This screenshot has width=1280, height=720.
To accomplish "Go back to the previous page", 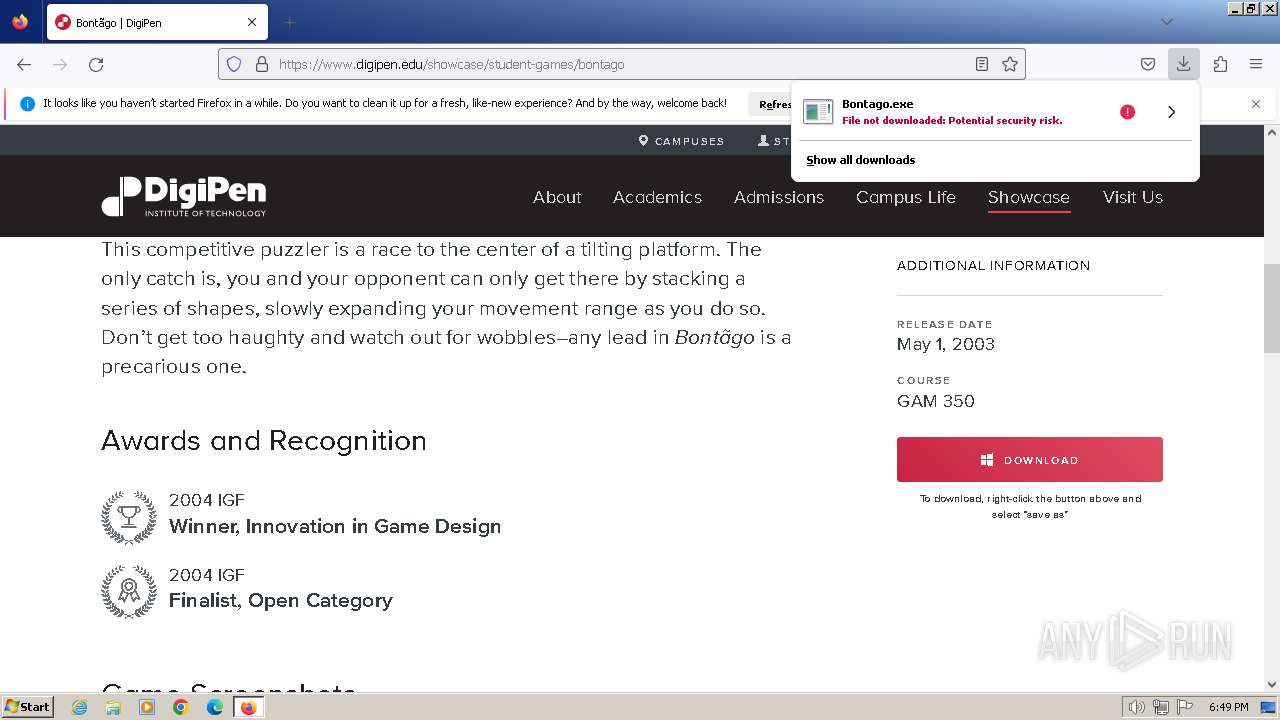I will coord(24,64).
